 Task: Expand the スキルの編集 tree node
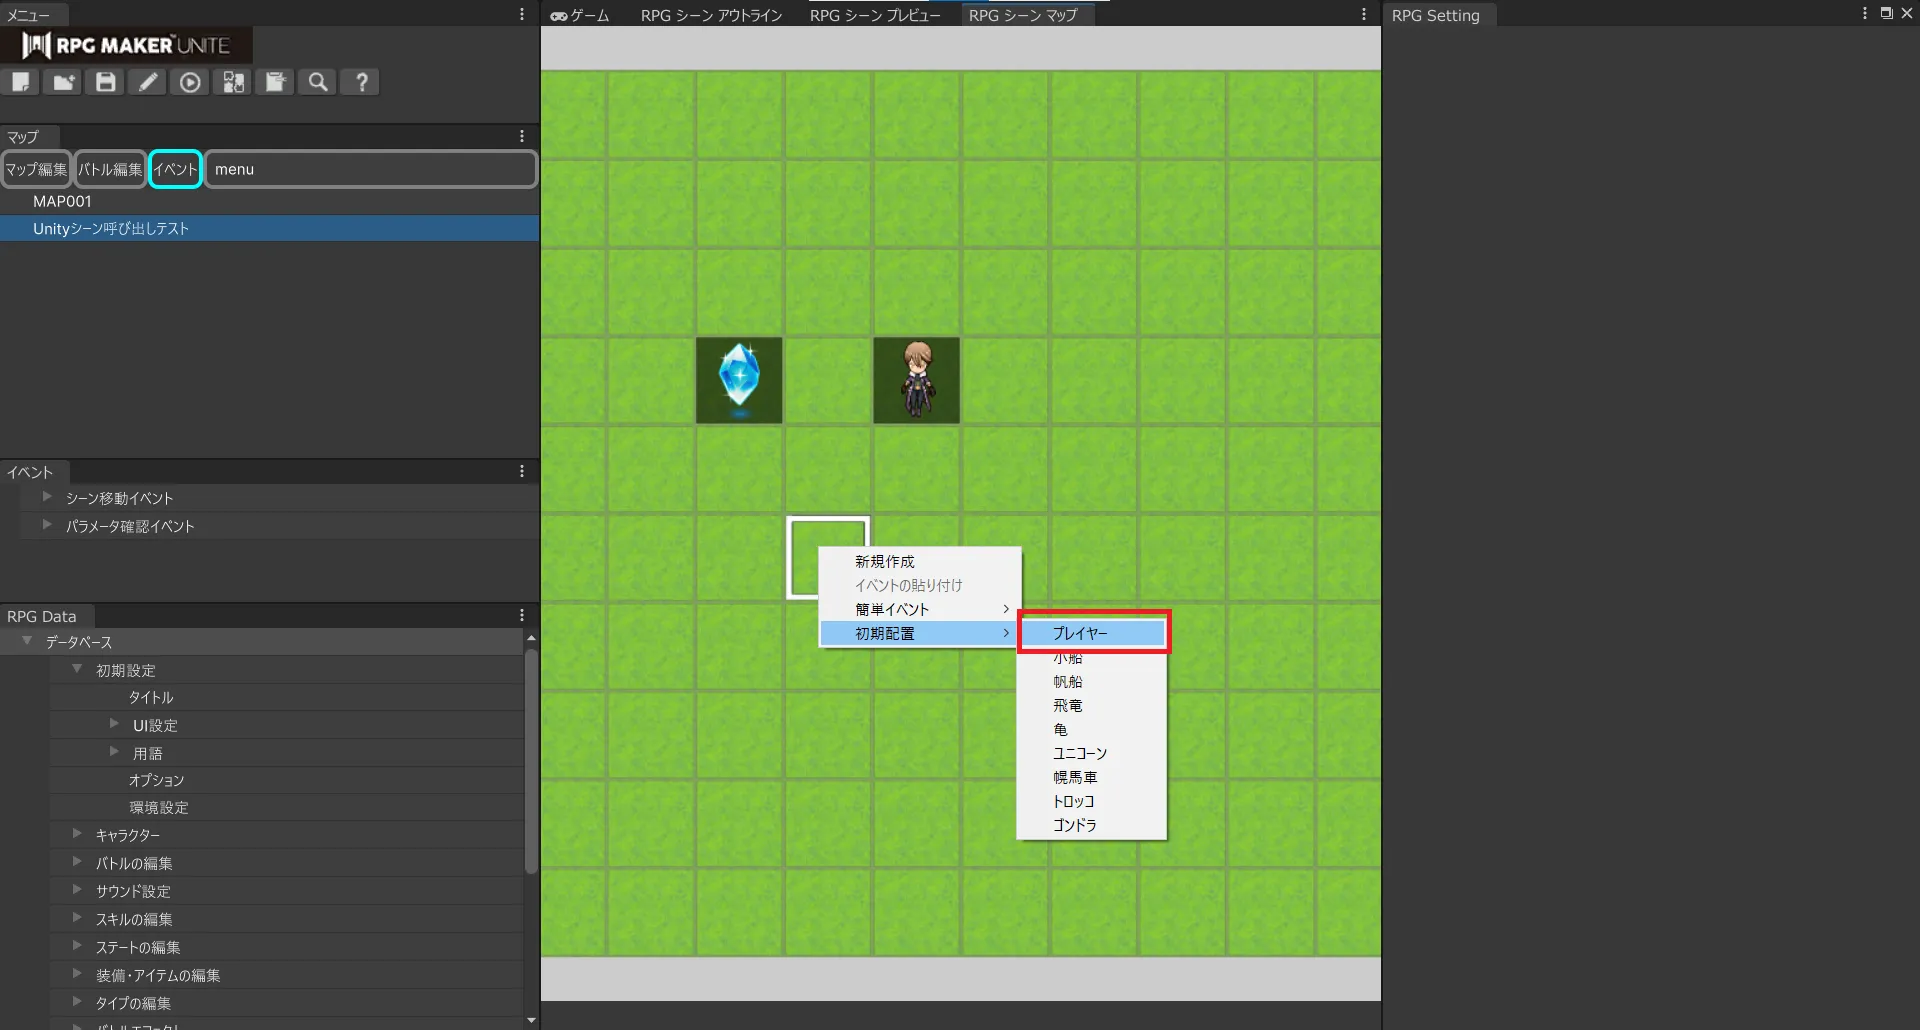click(77, 918)
